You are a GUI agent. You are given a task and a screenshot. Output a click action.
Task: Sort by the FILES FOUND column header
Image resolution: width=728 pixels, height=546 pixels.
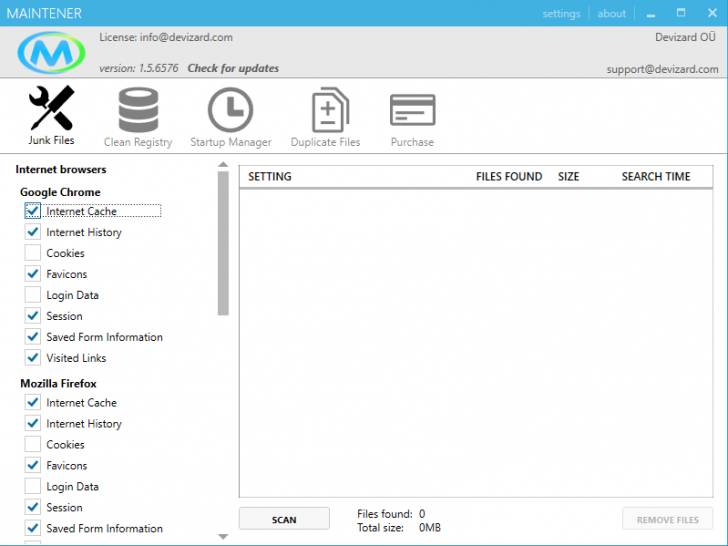[x=509, y=176]
